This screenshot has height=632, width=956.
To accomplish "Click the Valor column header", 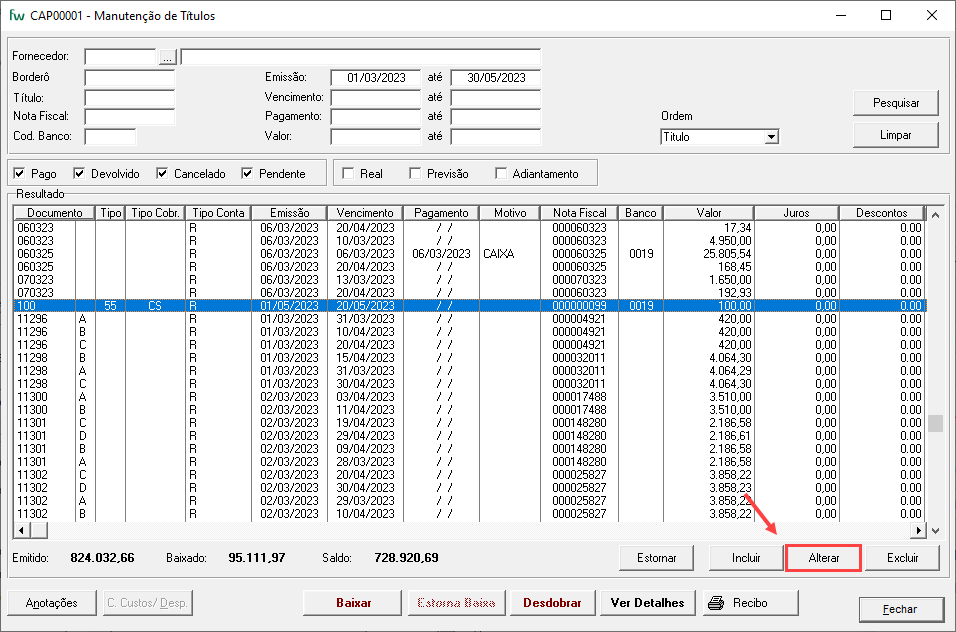I will 708,213.
